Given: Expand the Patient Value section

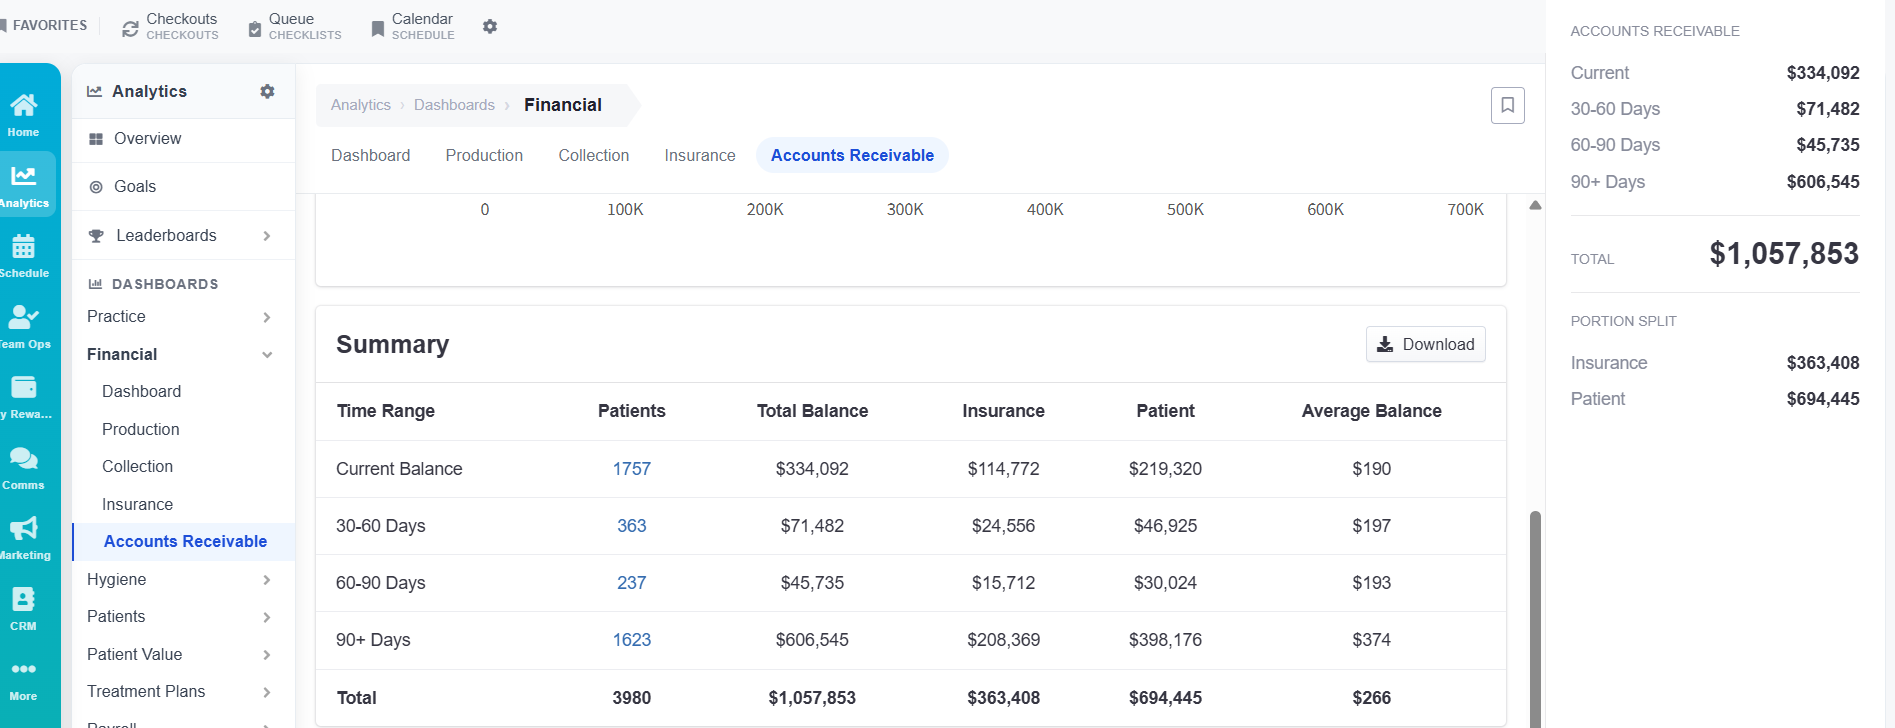Looking at the screenshot, I should pos(267,655).
